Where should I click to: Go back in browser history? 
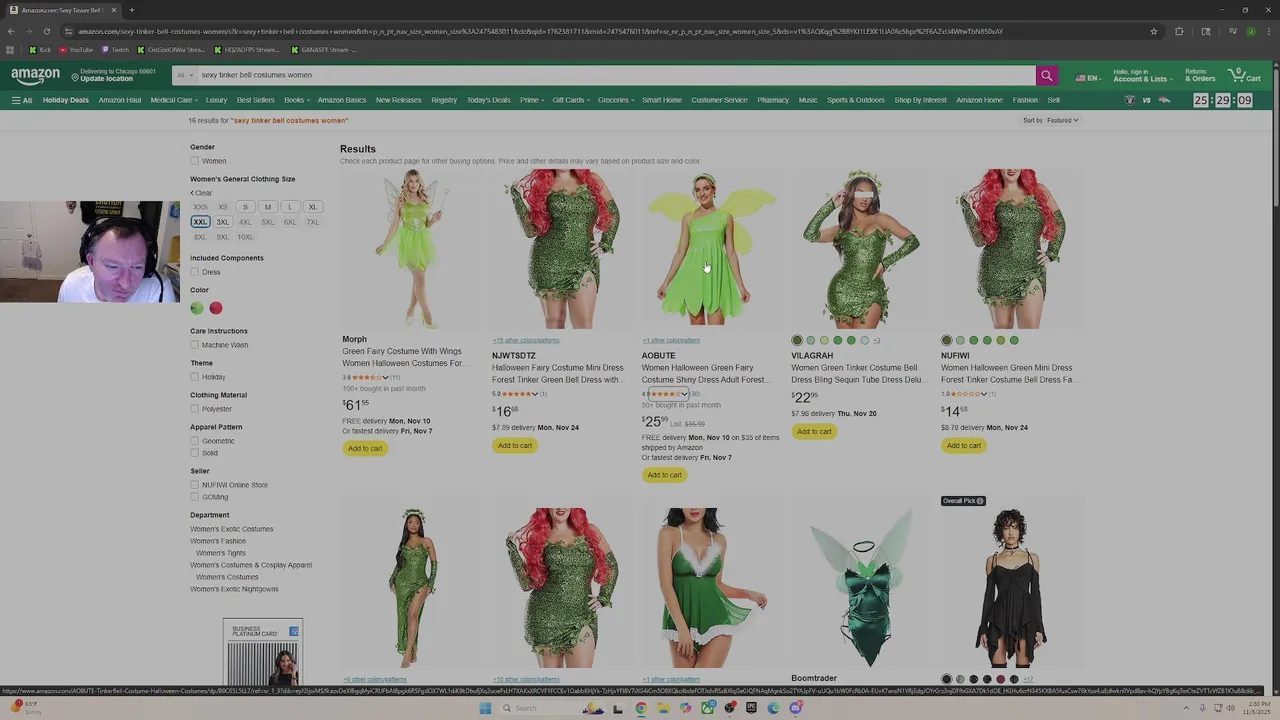[x=11, y=31]
